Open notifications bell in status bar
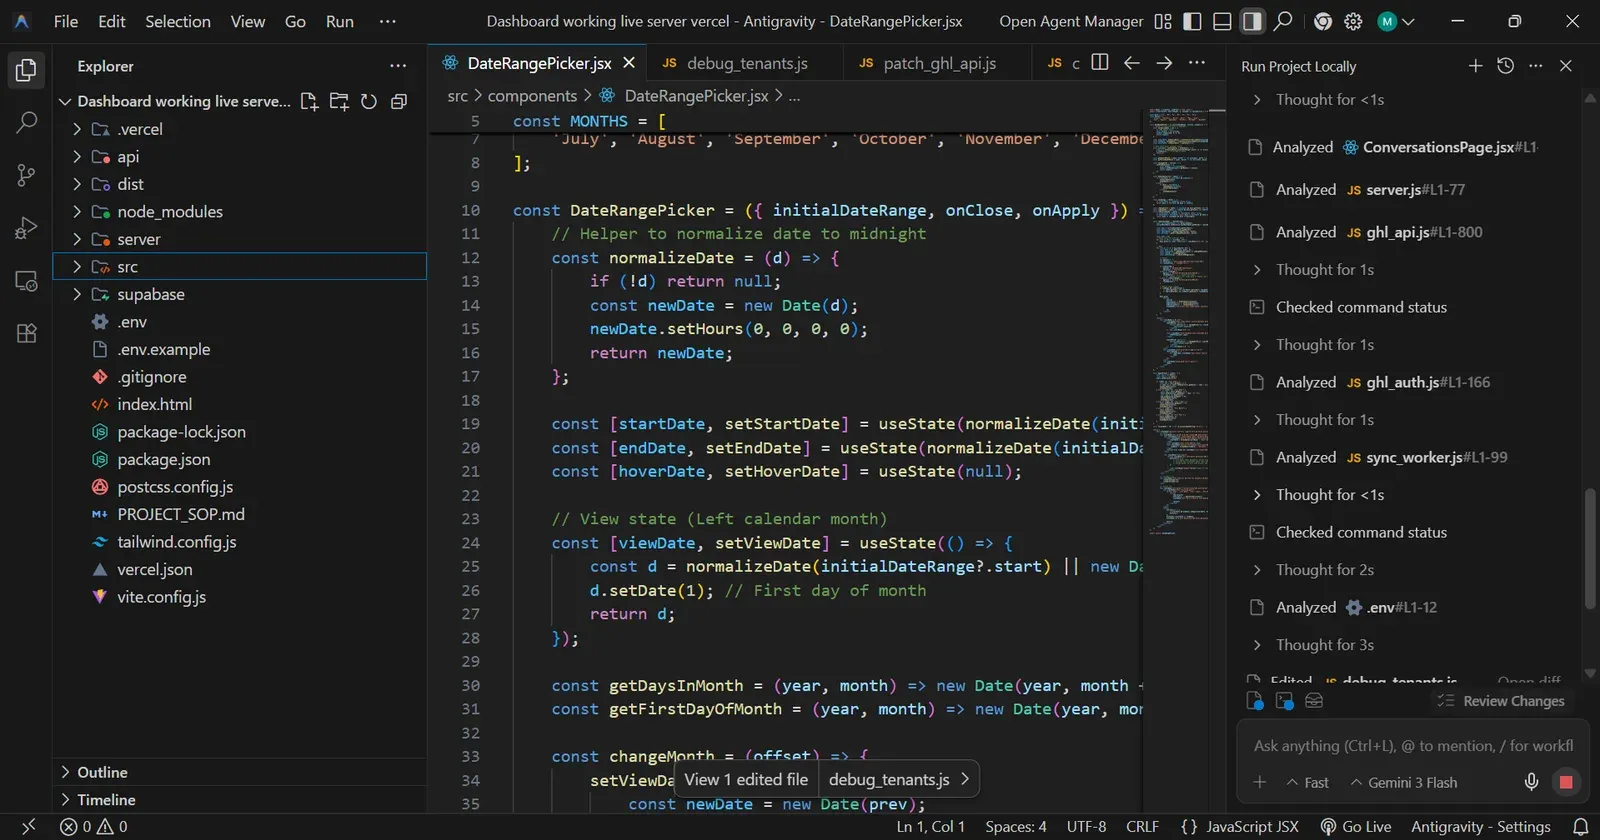Image resolution: width=1600 pixels, height=840 pixels. (x=1581, y=827)
